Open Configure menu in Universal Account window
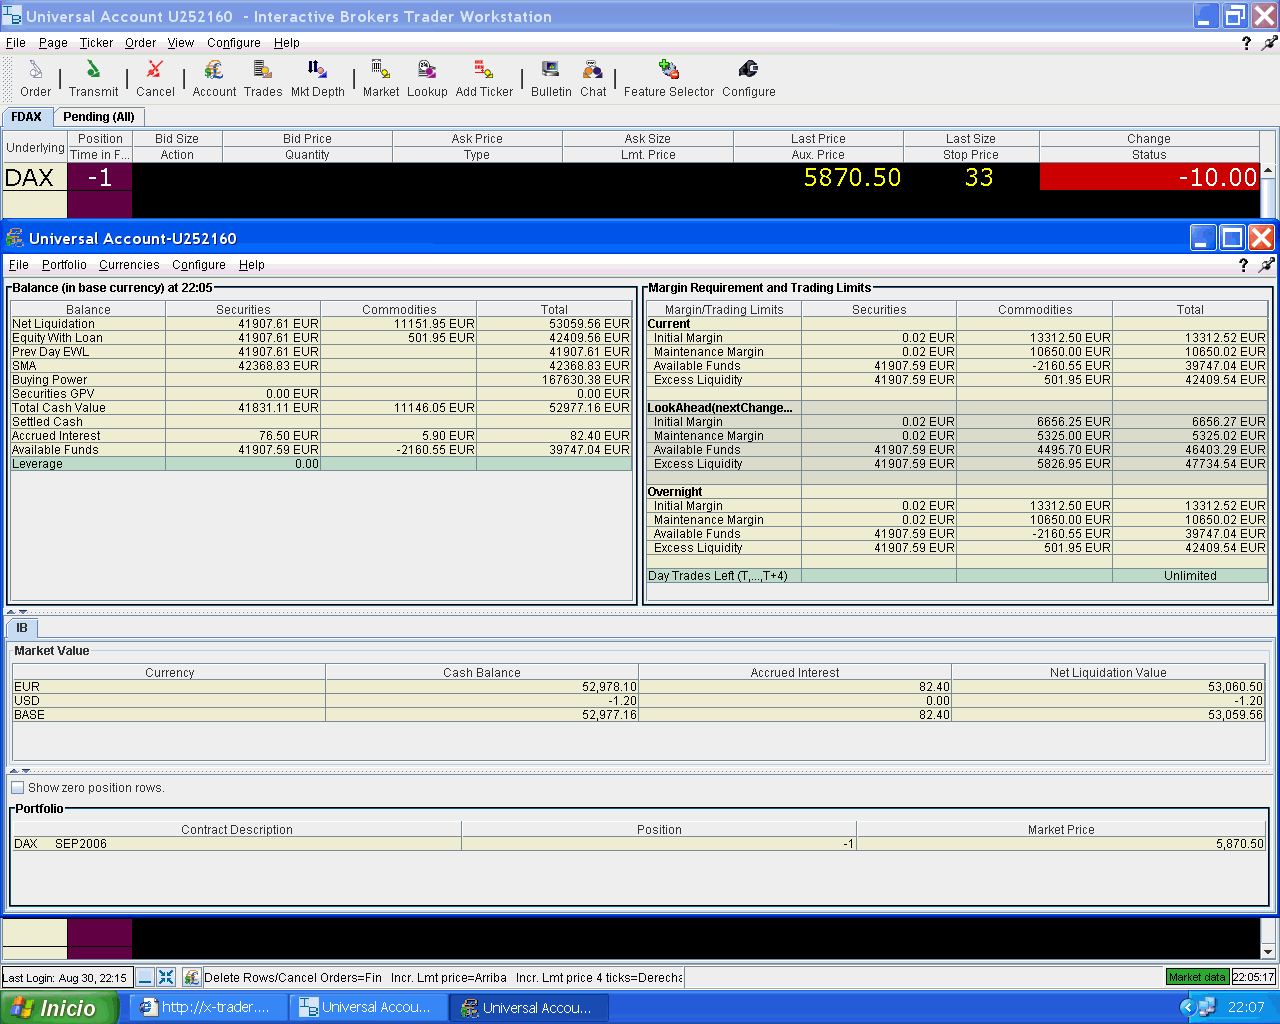 (198, 265)
